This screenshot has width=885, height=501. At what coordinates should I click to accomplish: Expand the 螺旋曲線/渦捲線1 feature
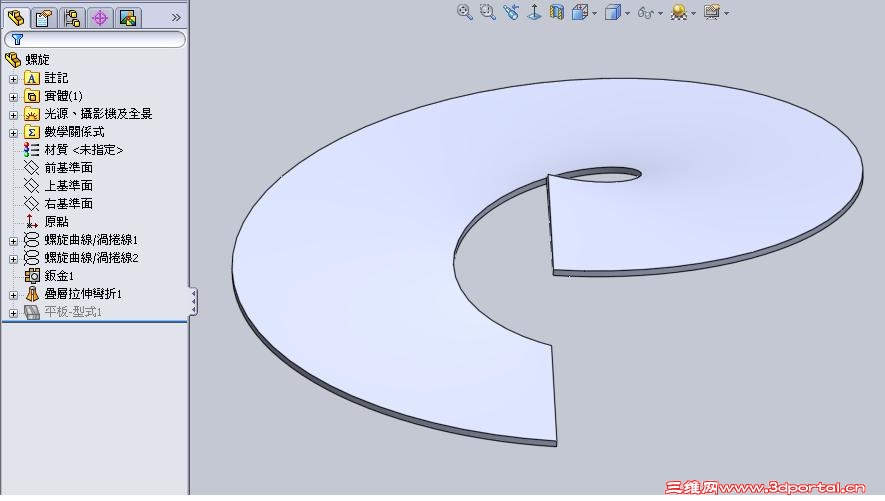click(14, 241)
